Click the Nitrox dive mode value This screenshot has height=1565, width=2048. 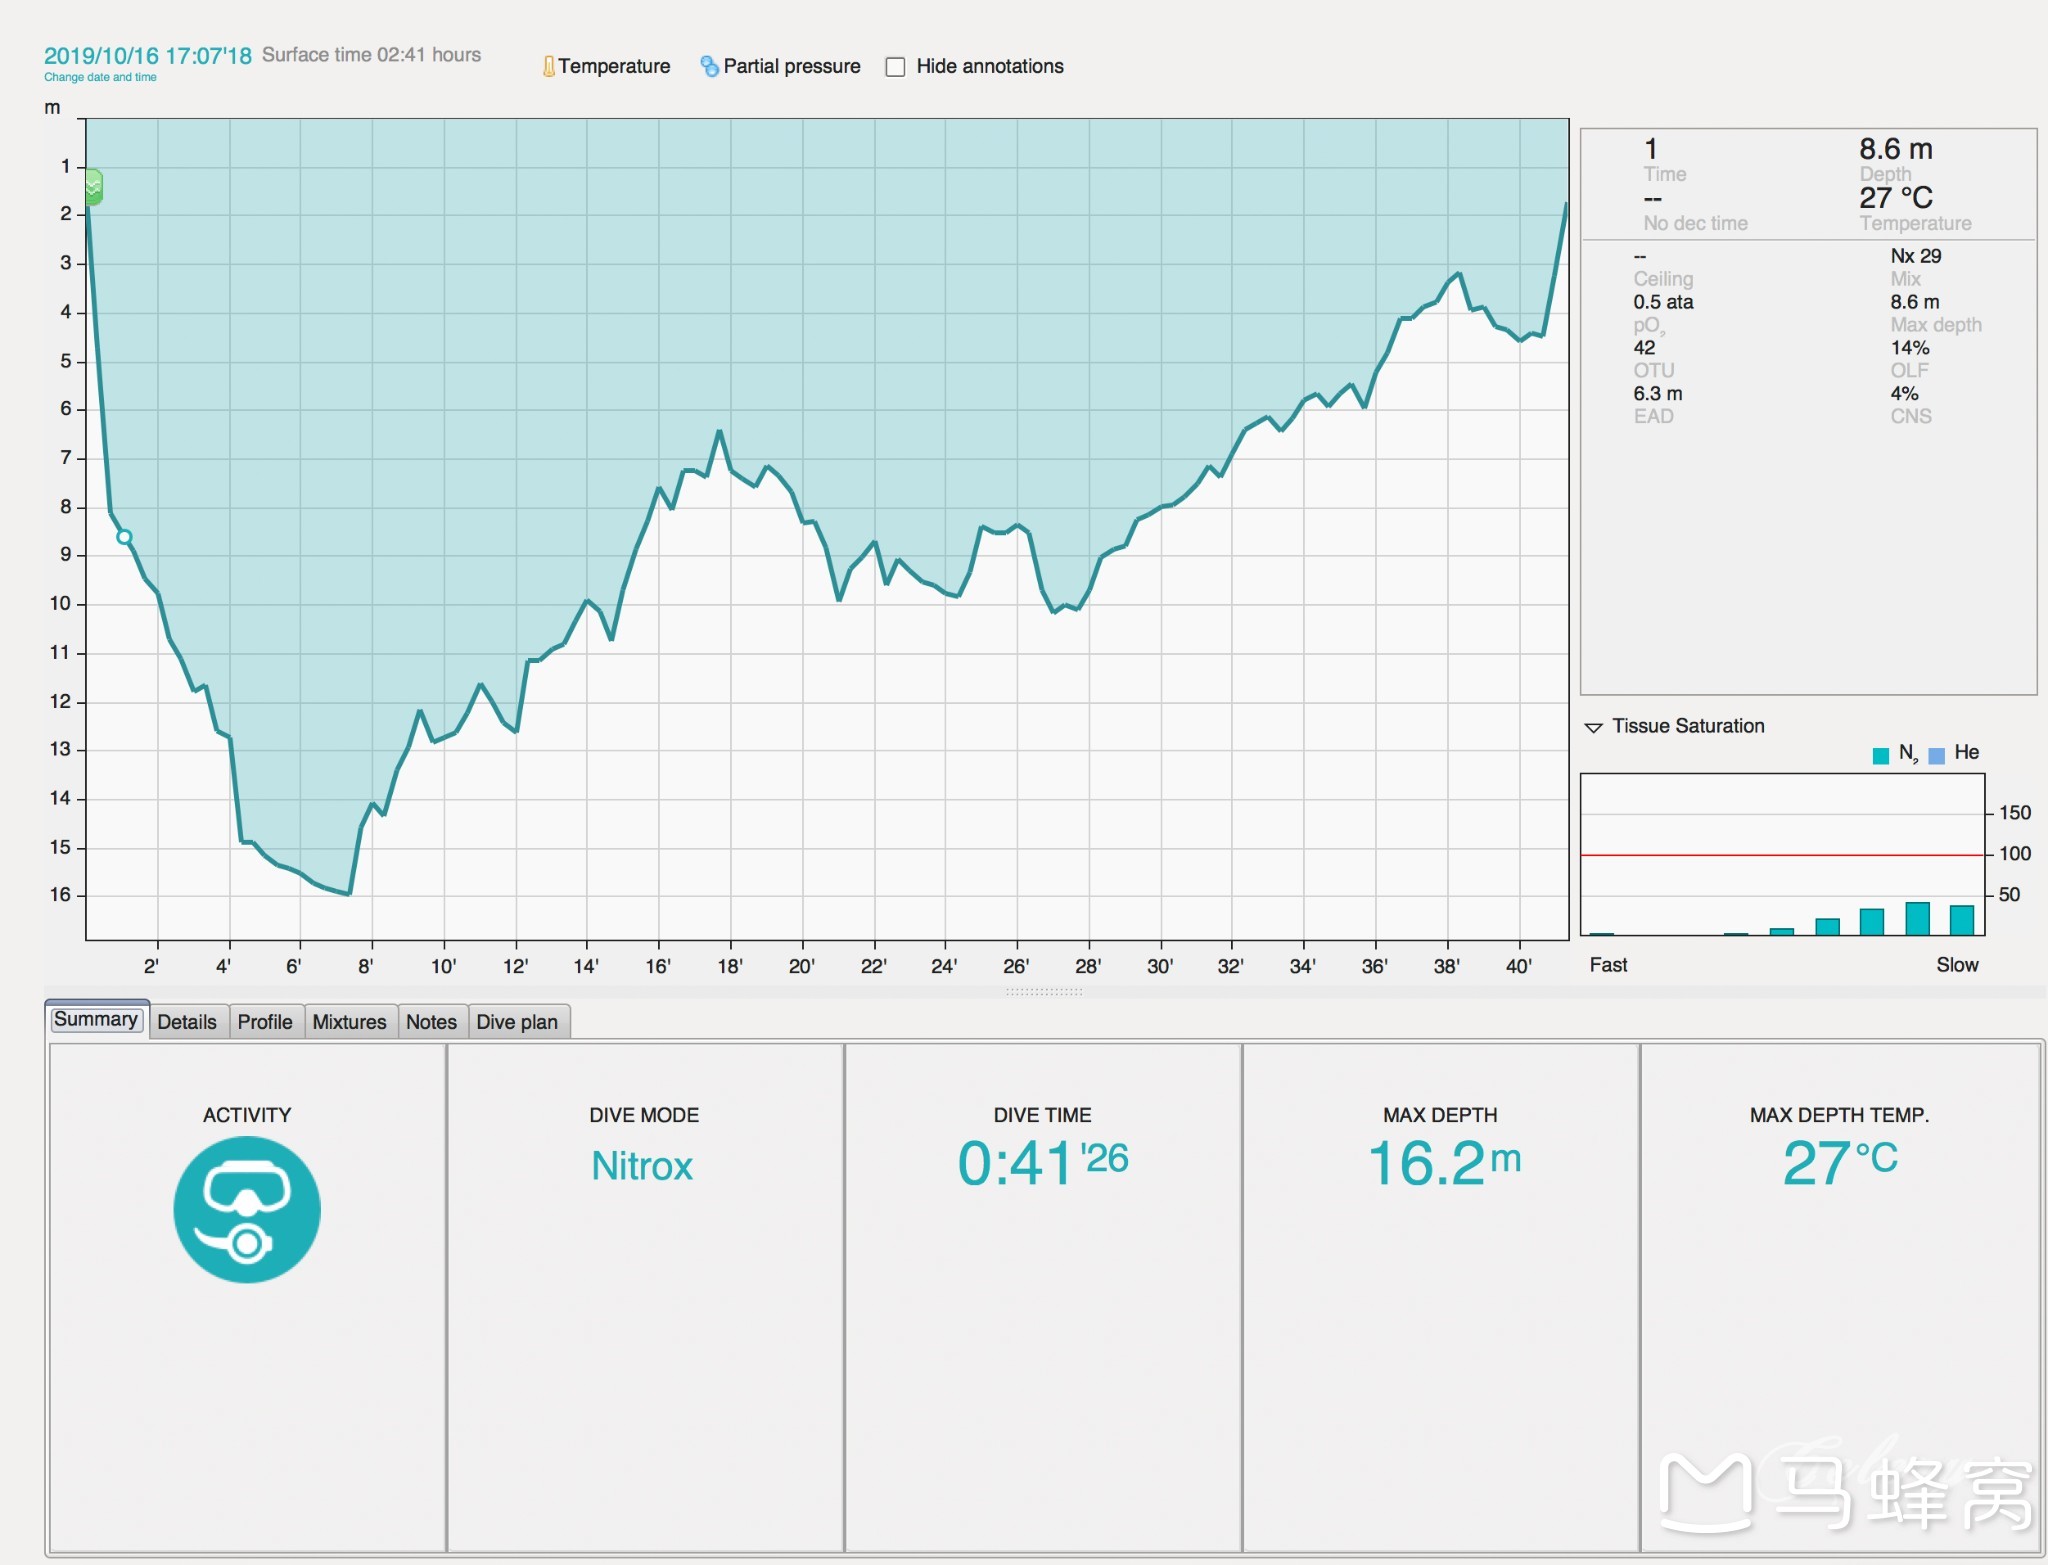point(642,1166)
